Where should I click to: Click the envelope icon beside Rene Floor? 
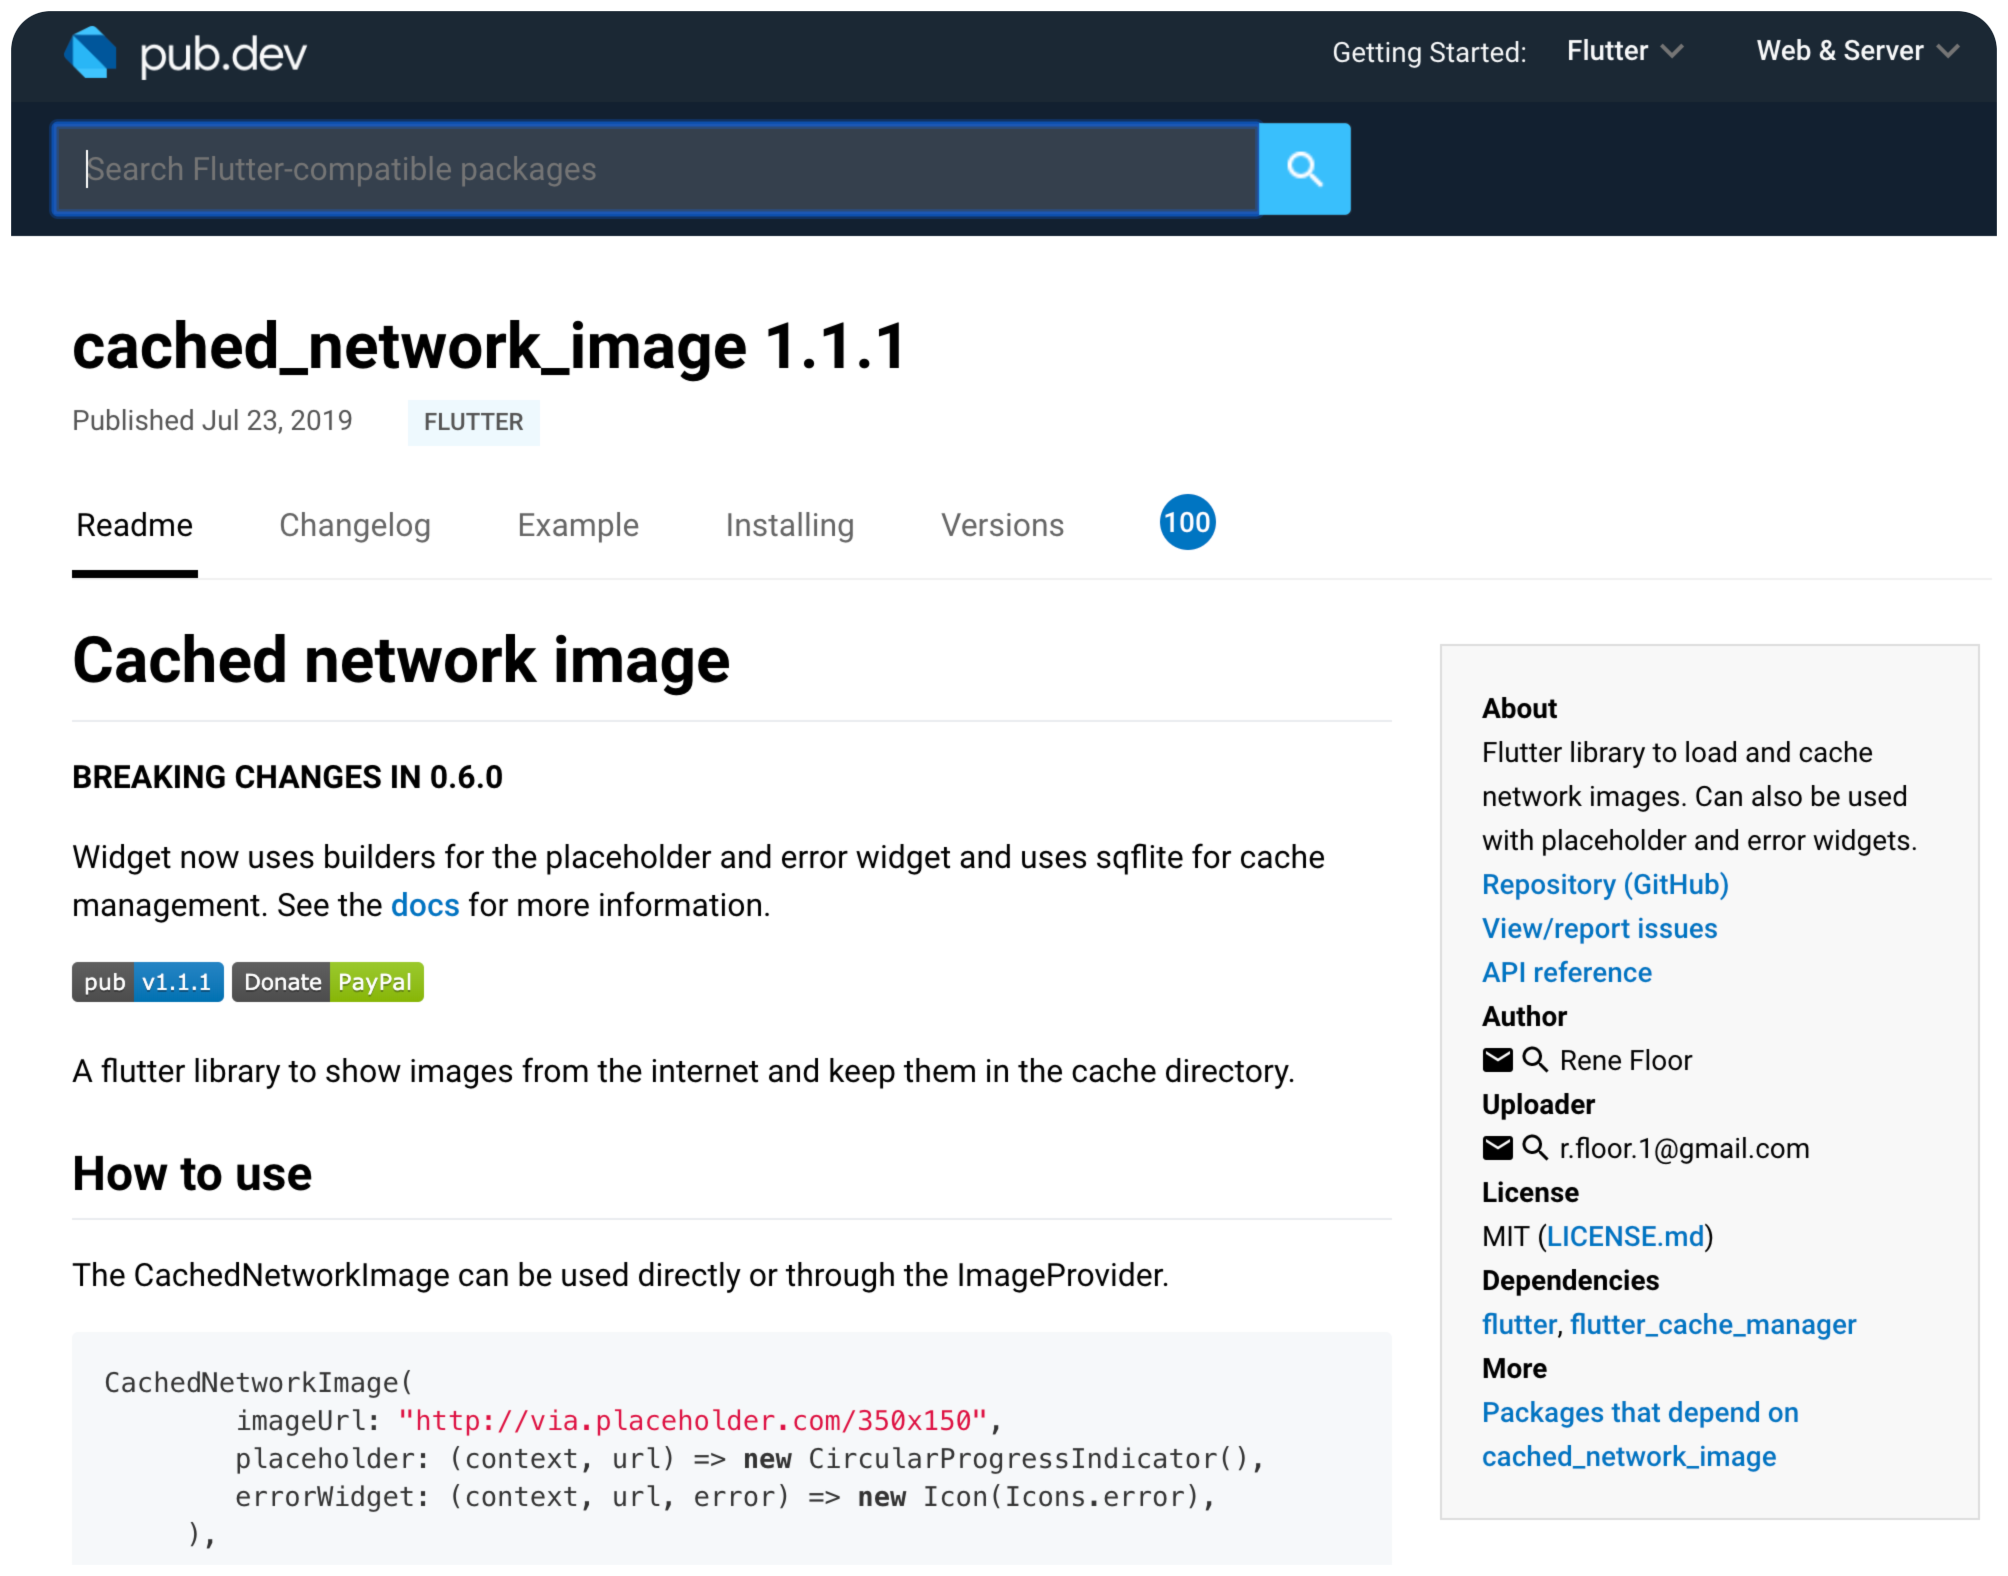click(1497, 1060)
